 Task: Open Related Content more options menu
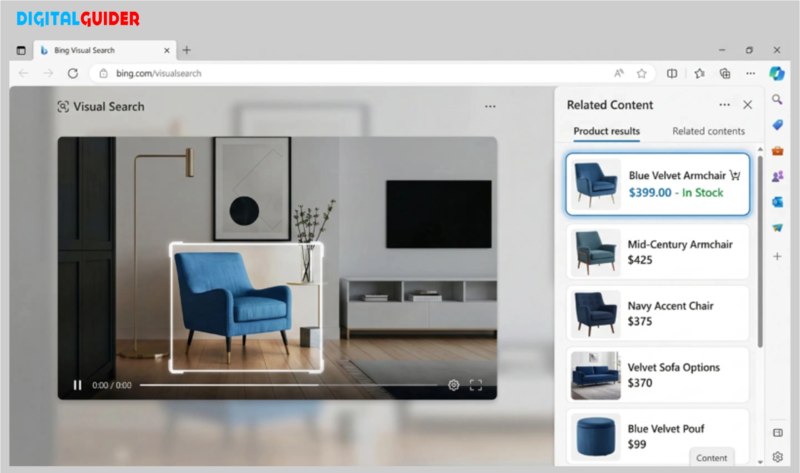(x=724, y=105)
